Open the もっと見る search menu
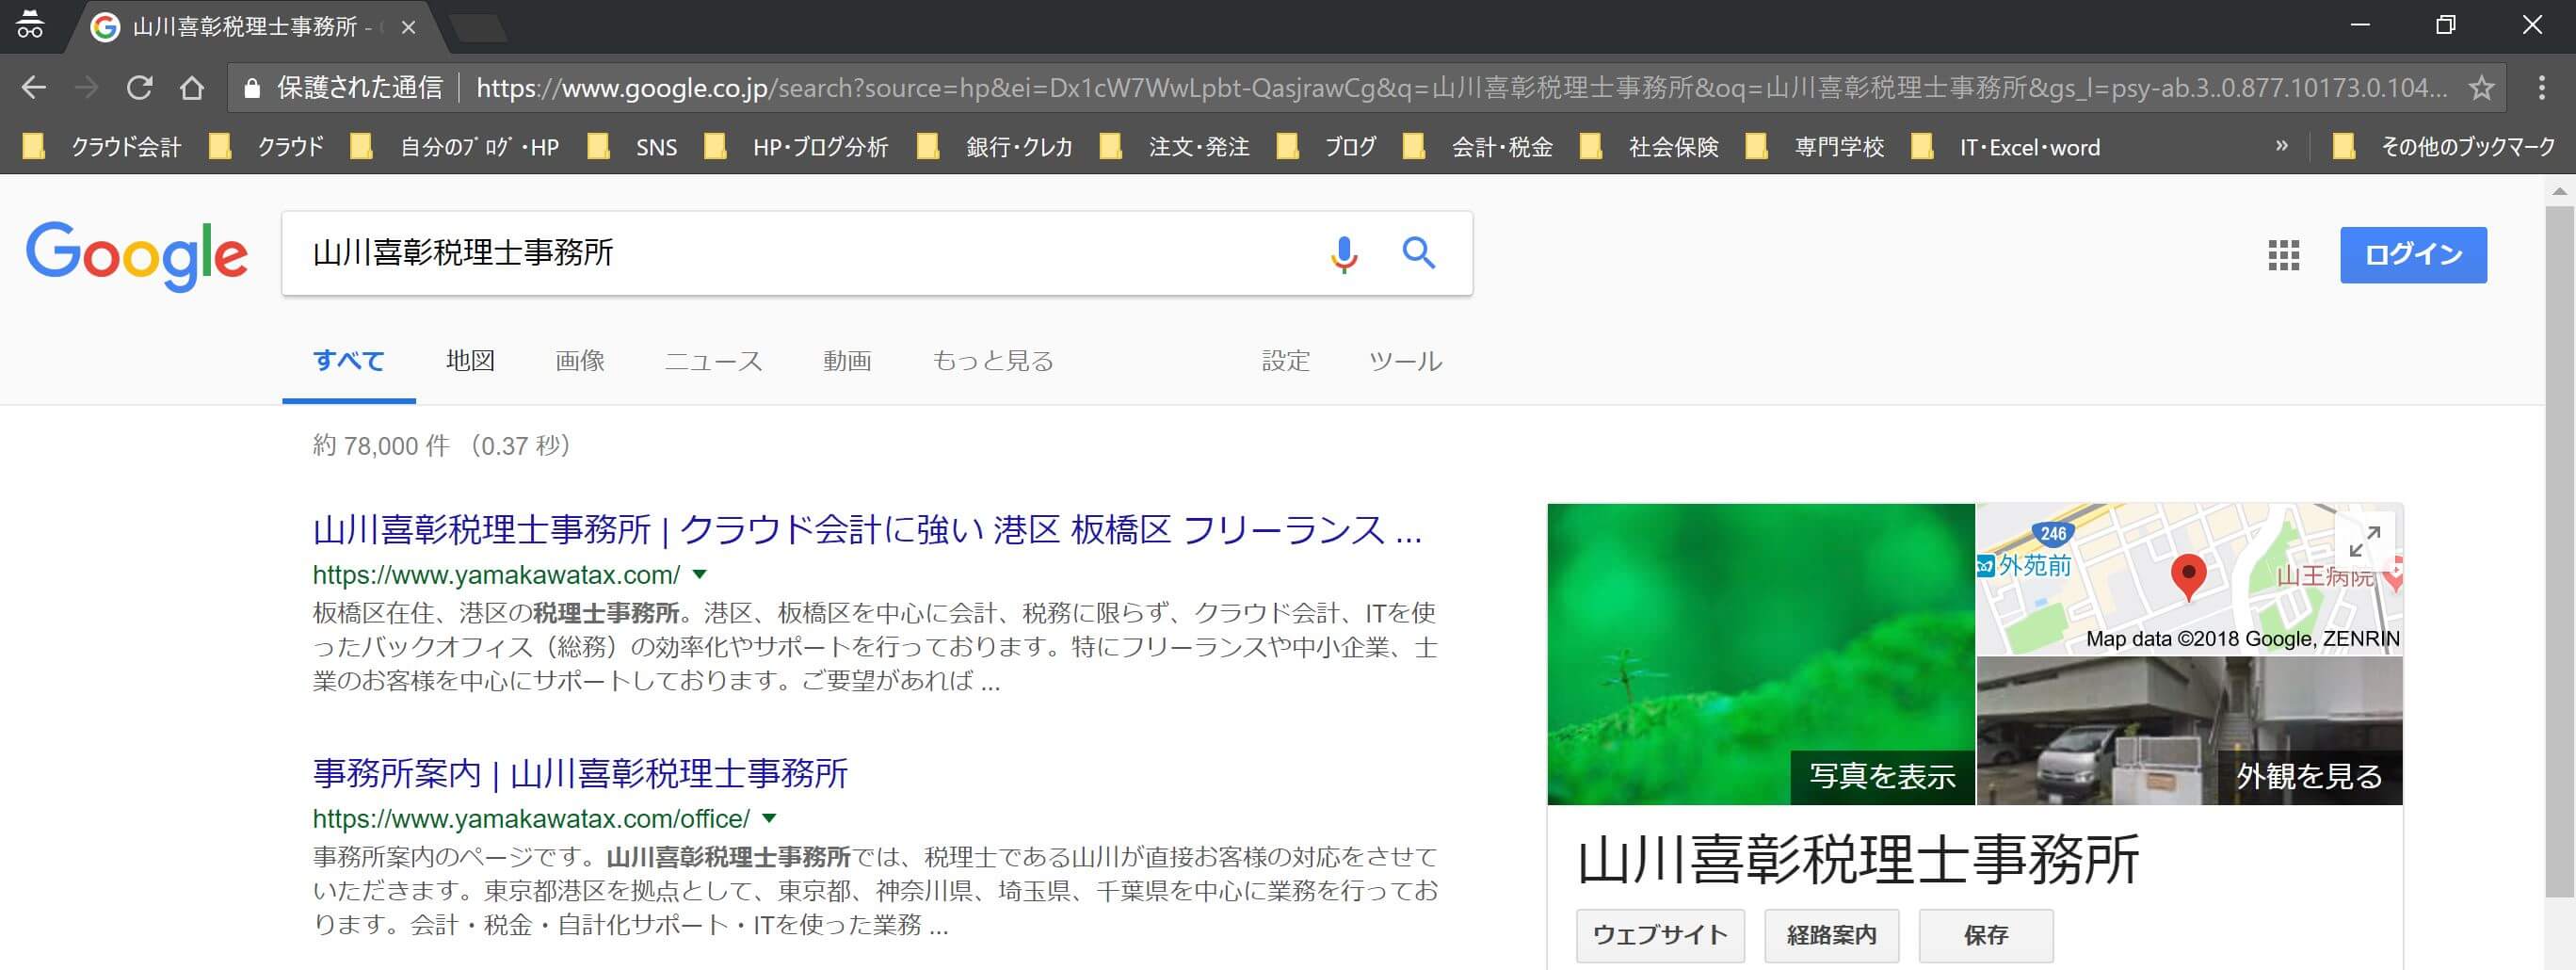The height and width of the screenshot is (970, 2576). (993, 360)
